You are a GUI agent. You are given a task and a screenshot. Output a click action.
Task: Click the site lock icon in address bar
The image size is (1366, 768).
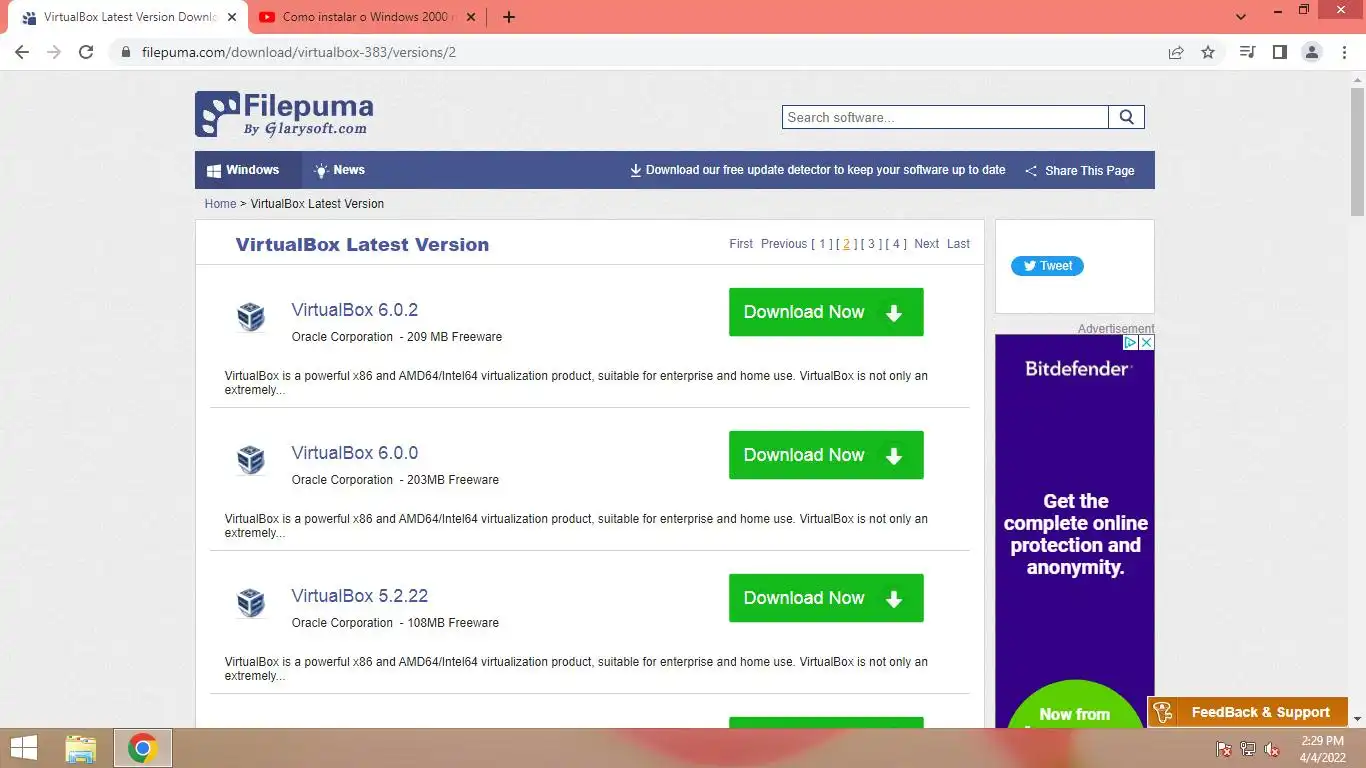click(x=125, y=52)
